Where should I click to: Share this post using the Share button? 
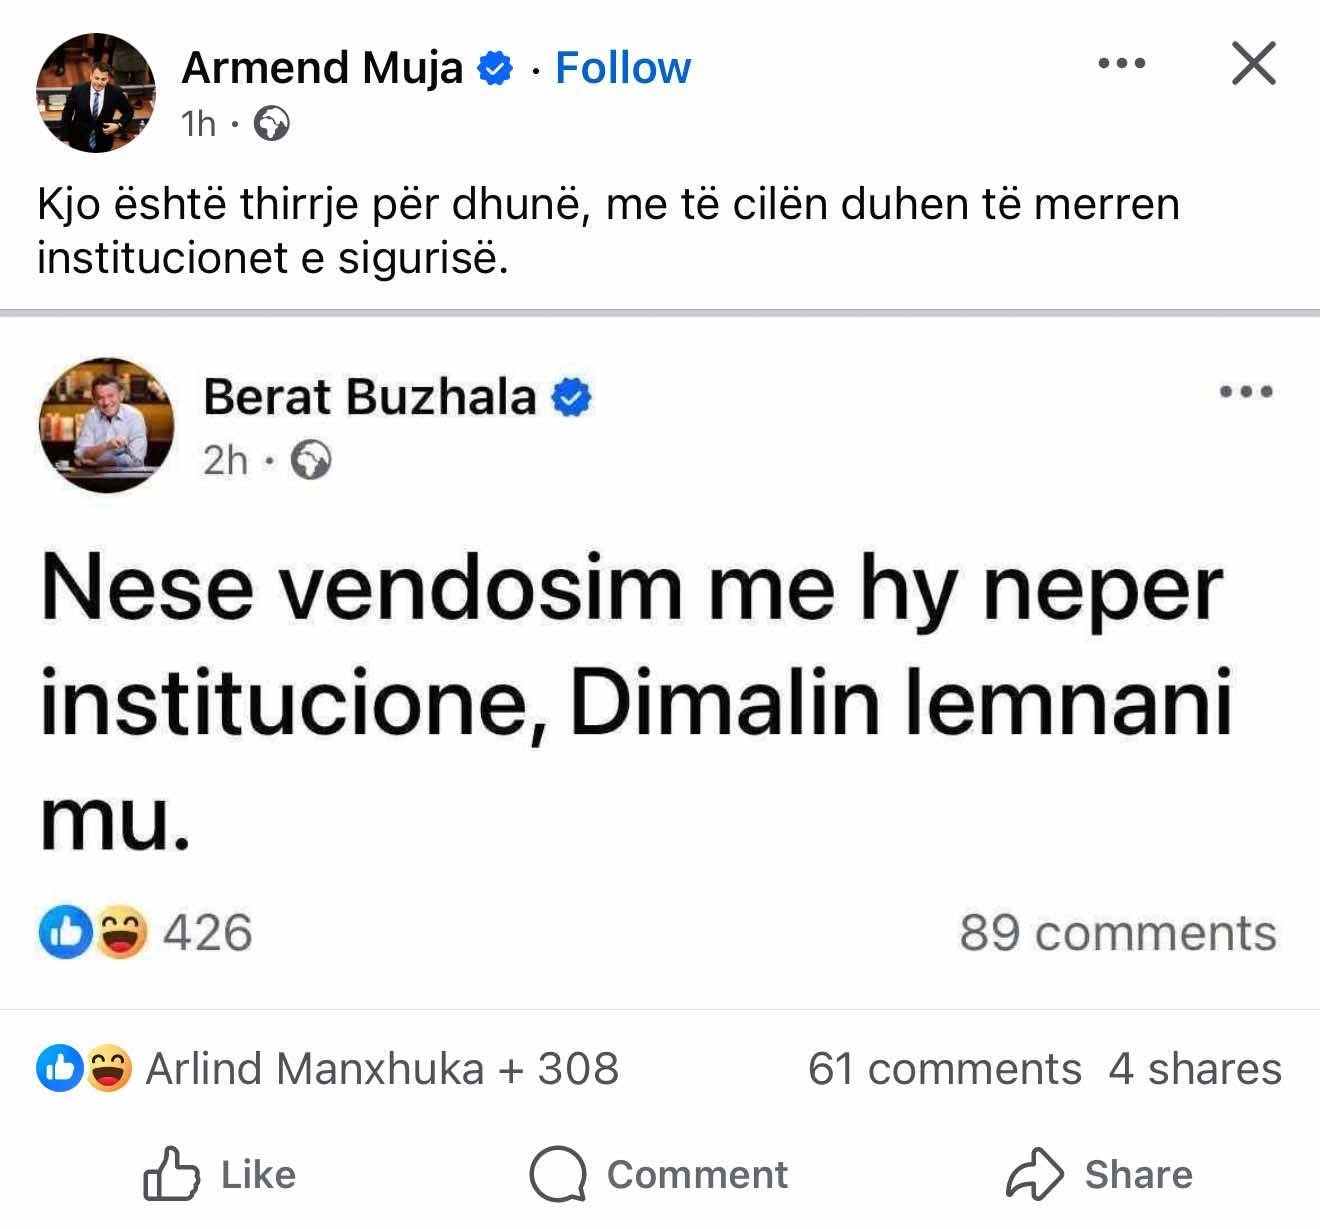point(1099,1174)
